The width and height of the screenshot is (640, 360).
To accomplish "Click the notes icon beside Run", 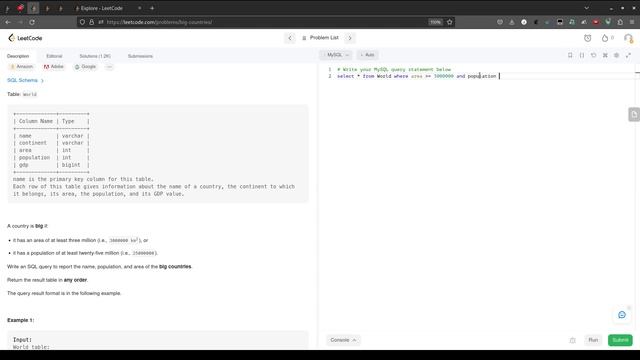I will 573,340.
